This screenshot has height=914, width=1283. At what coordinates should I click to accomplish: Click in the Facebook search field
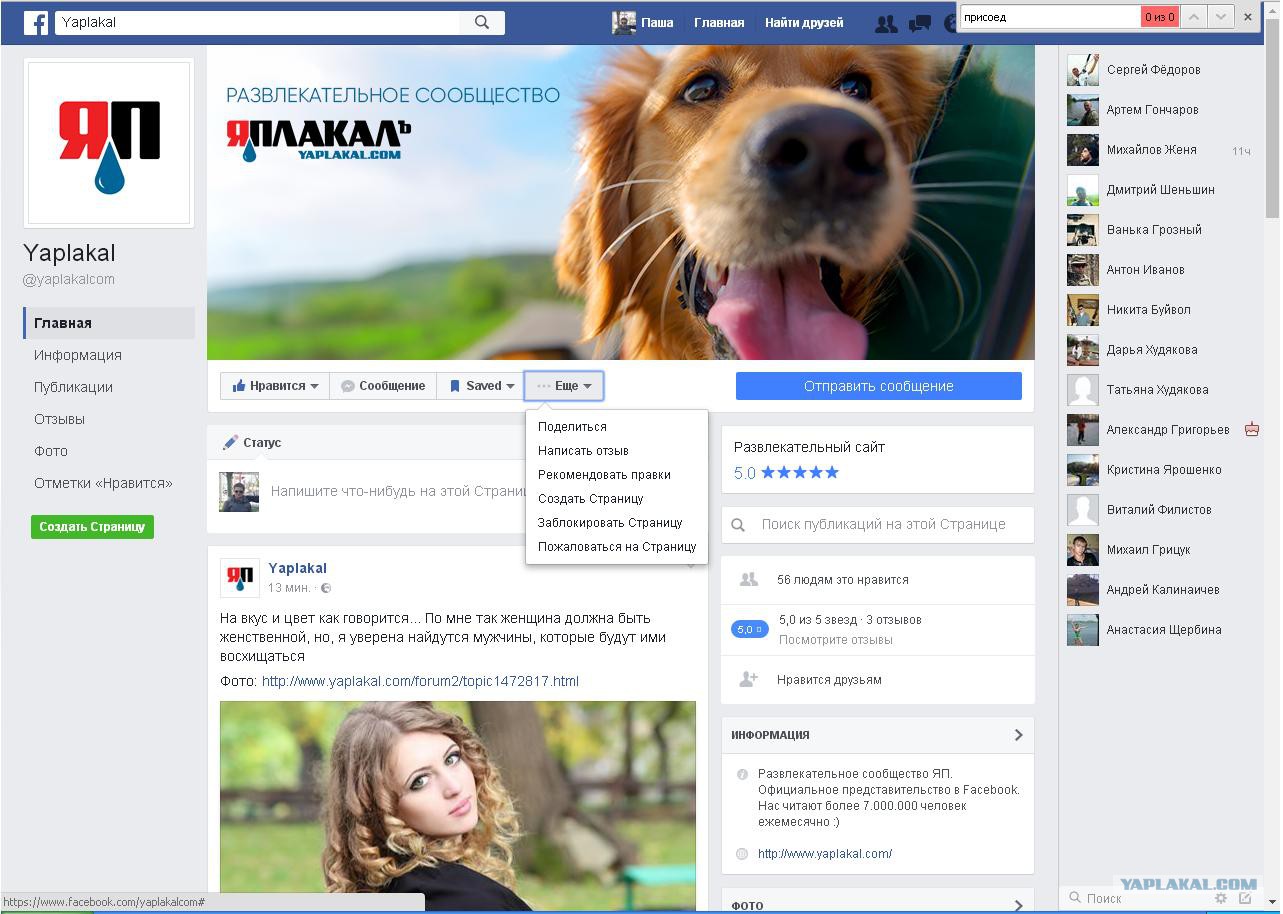pos(258,22)
